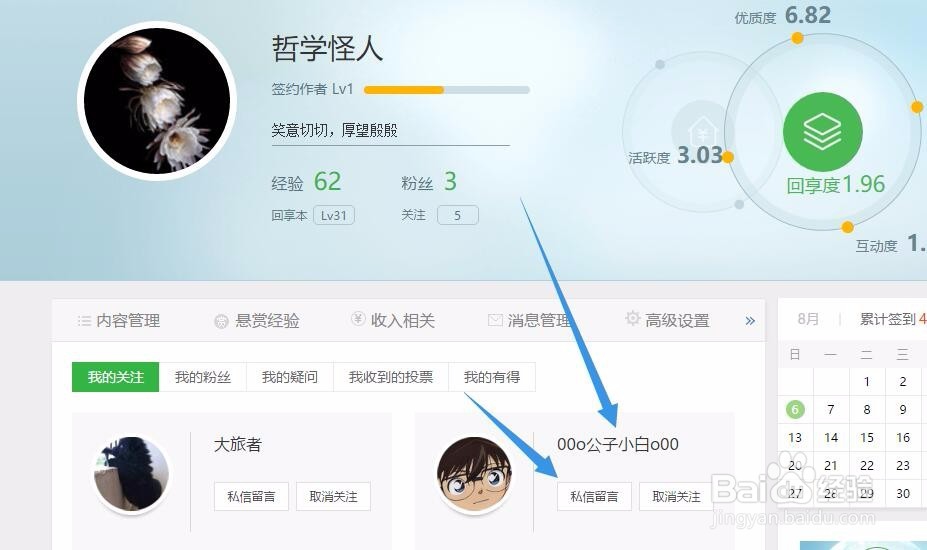The height and width of the screenshot is (550, 927).
Task: Open the 我的有得 tab
Action: pos(492,377)
